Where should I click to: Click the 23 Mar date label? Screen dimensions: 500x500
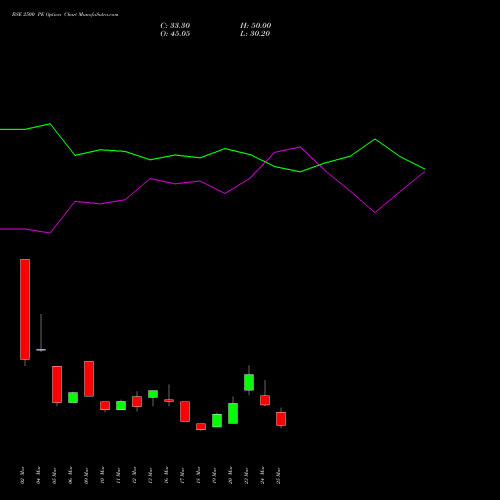[246, 475]
